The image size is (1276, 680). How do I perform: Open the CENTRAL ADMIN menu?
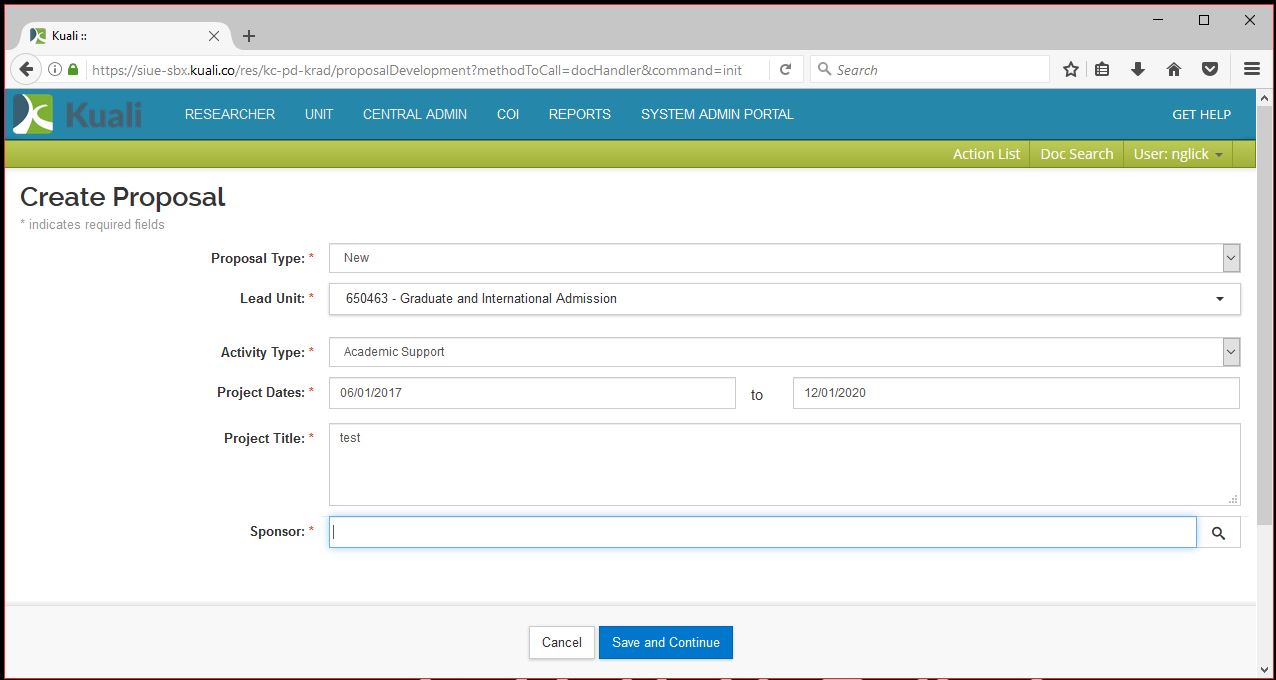pyautogui.click(x=414, y=114)
